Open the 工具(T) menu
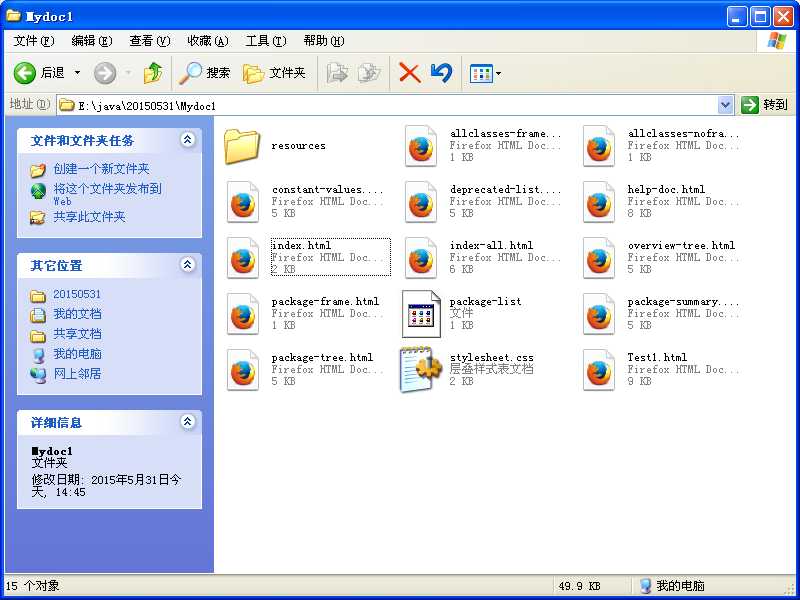The height and width of the screenshot is (600, 800). click(266, 40)
